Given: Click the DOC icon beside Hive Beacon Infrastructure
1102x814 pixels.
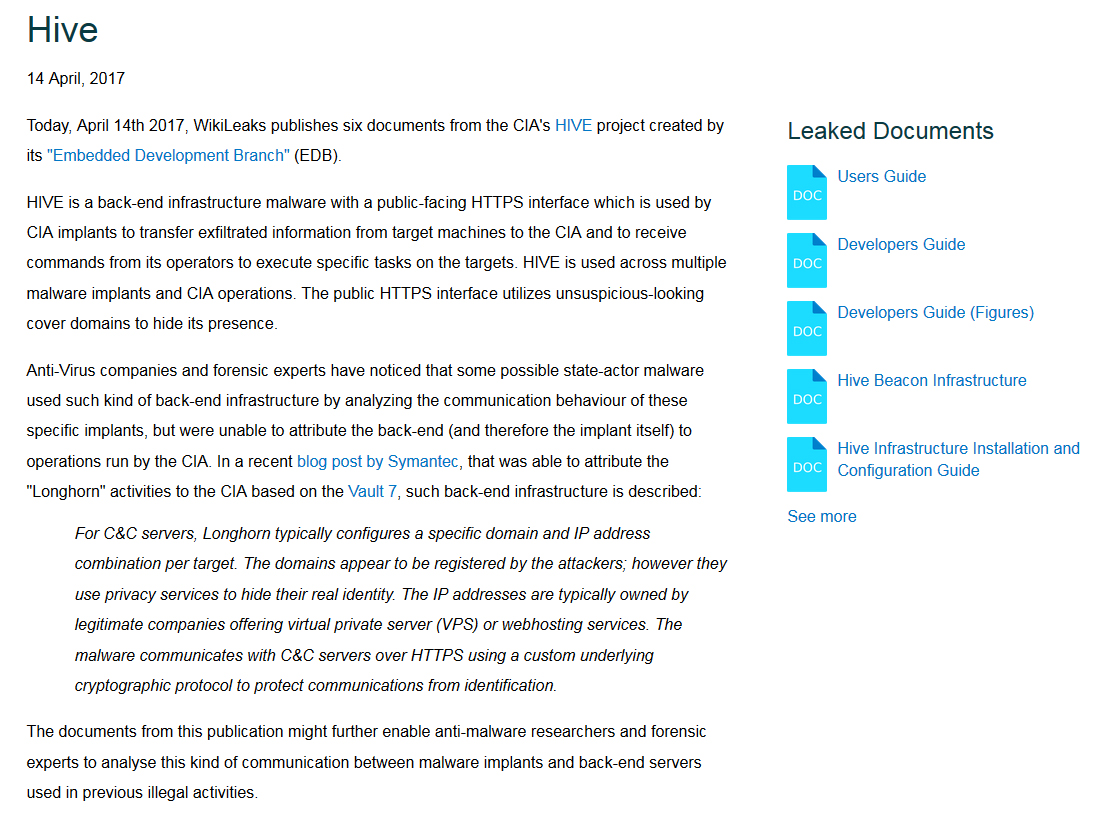Looking at the screenshot, I should click(x=807, y=396).
